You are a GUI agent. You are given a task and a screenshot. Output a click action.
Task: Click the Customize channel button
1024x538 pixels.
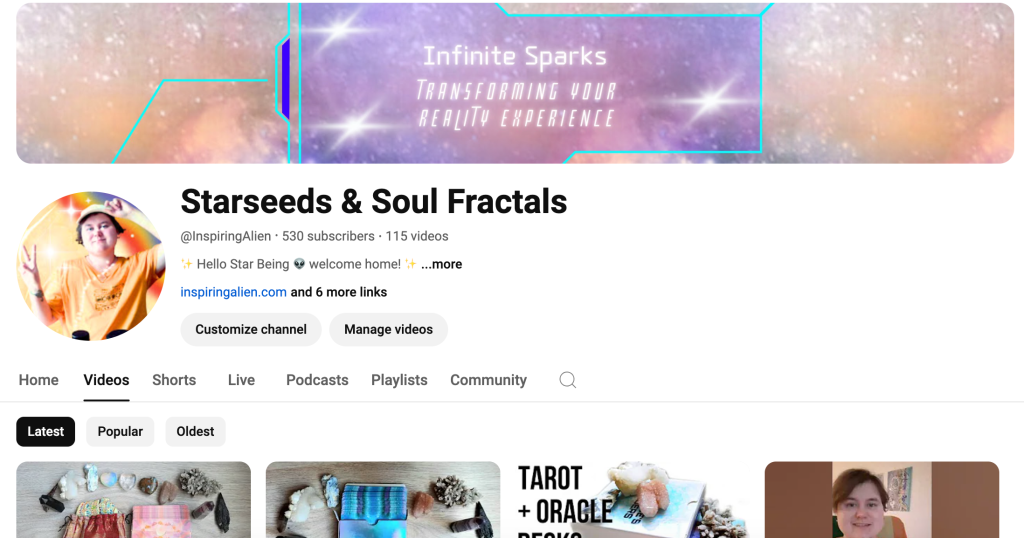tap(251, 329)
